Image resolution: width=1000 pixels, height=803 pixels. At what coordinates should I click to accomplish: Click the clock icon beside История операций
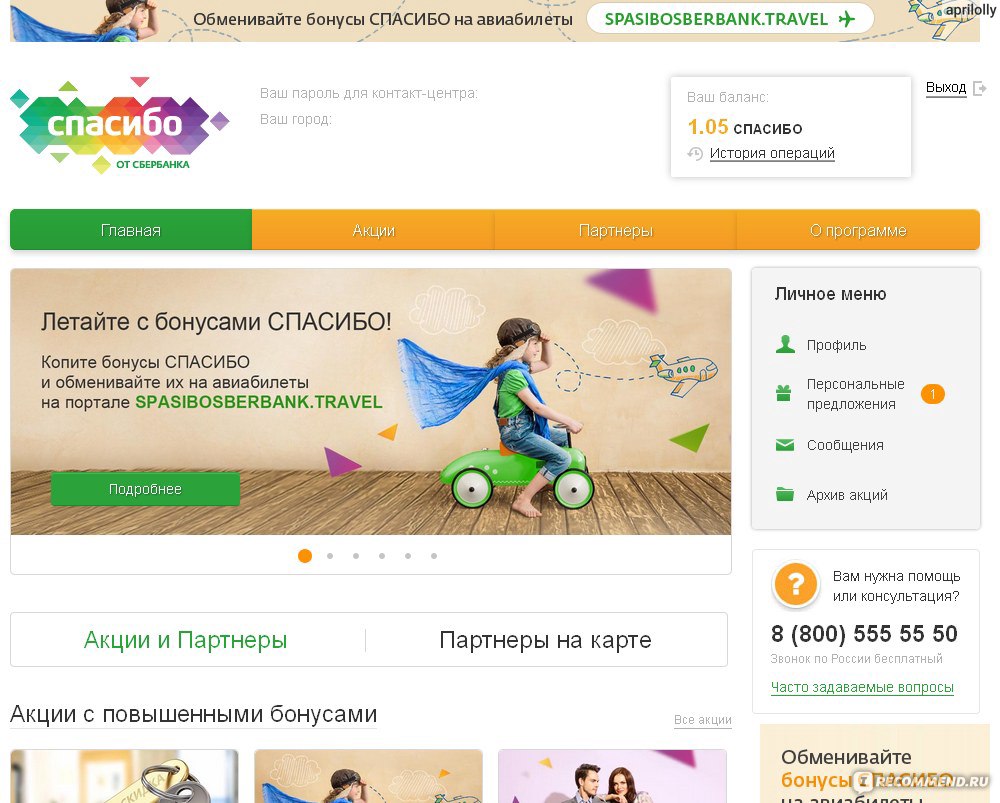tap(695, 154)
